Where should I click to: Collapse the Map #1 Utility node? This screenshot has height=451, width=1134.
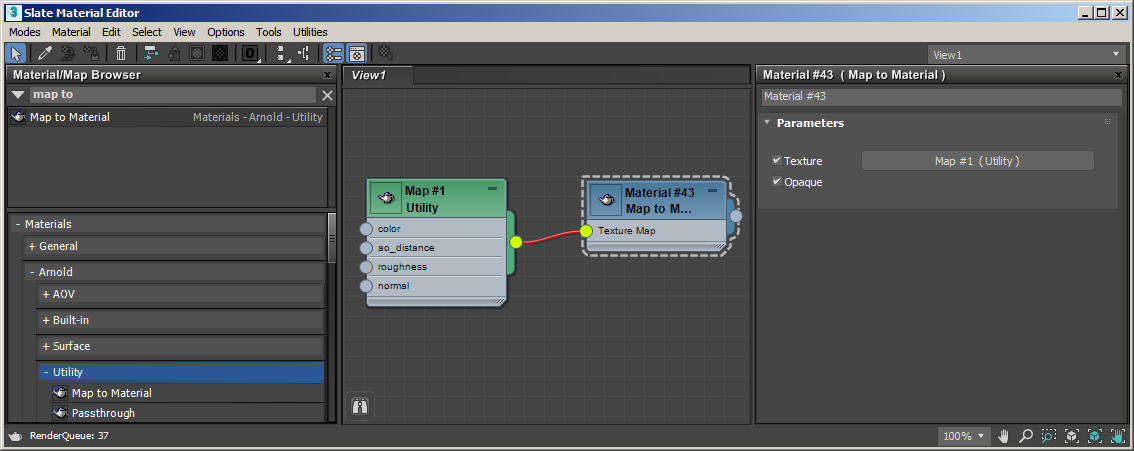point(493,189)
